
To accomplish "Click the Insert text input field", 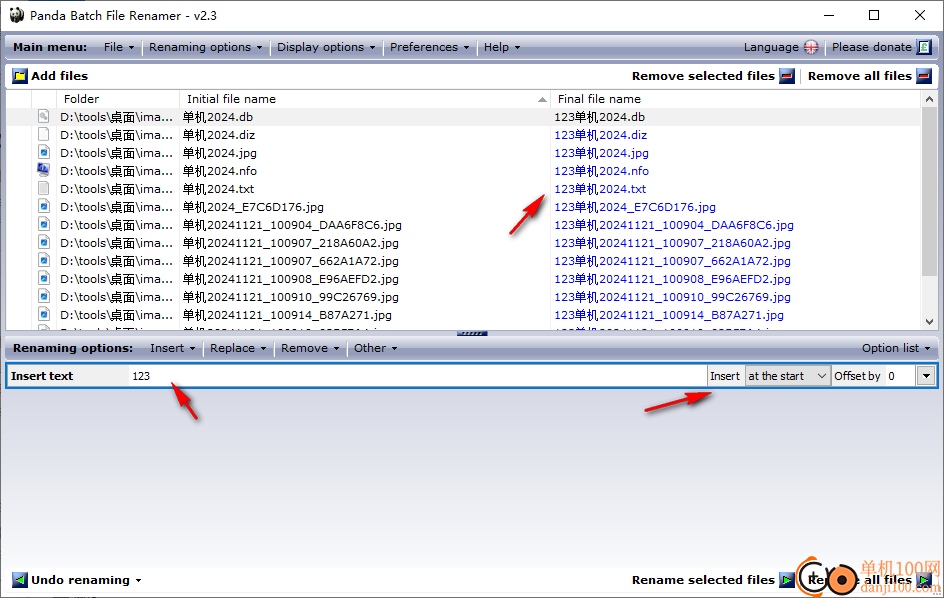I will (x=417, y=376).
